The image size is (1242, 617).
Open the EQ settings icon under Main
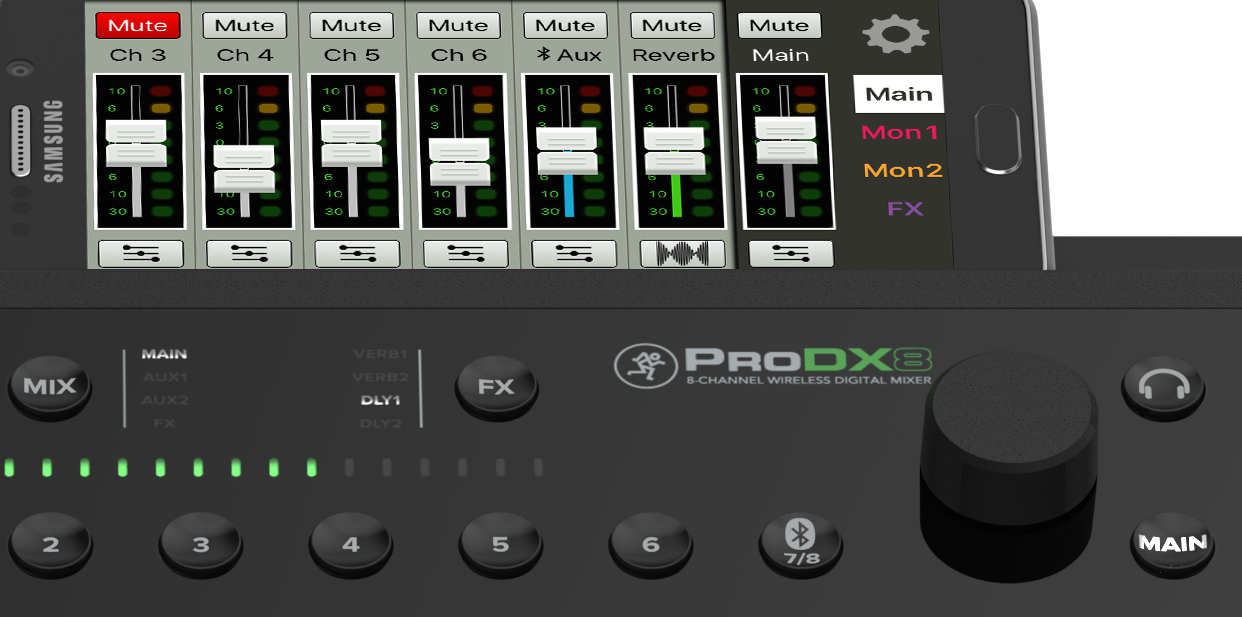pyautogui.click(x=791, y=254)
